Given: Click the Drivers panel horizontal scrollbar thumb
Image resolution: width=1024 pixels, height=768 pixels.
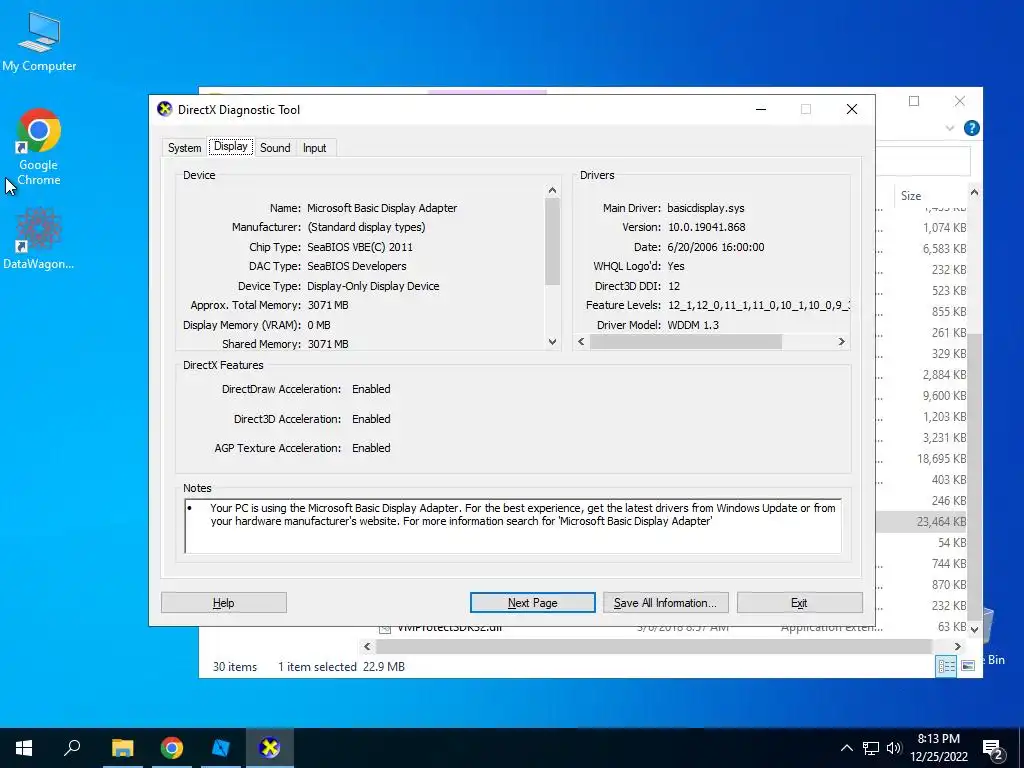Looking at the screenshot, I should click(x=686, y=342).
